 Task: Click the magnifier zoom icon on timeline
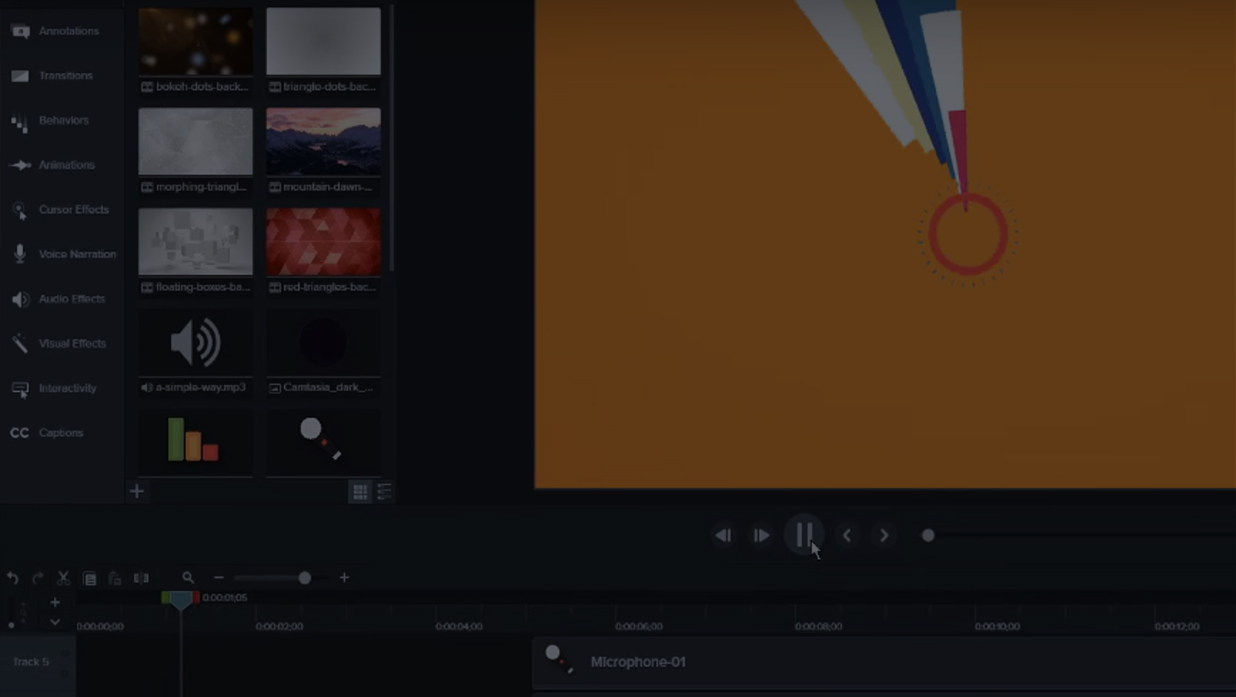point(188,577)
